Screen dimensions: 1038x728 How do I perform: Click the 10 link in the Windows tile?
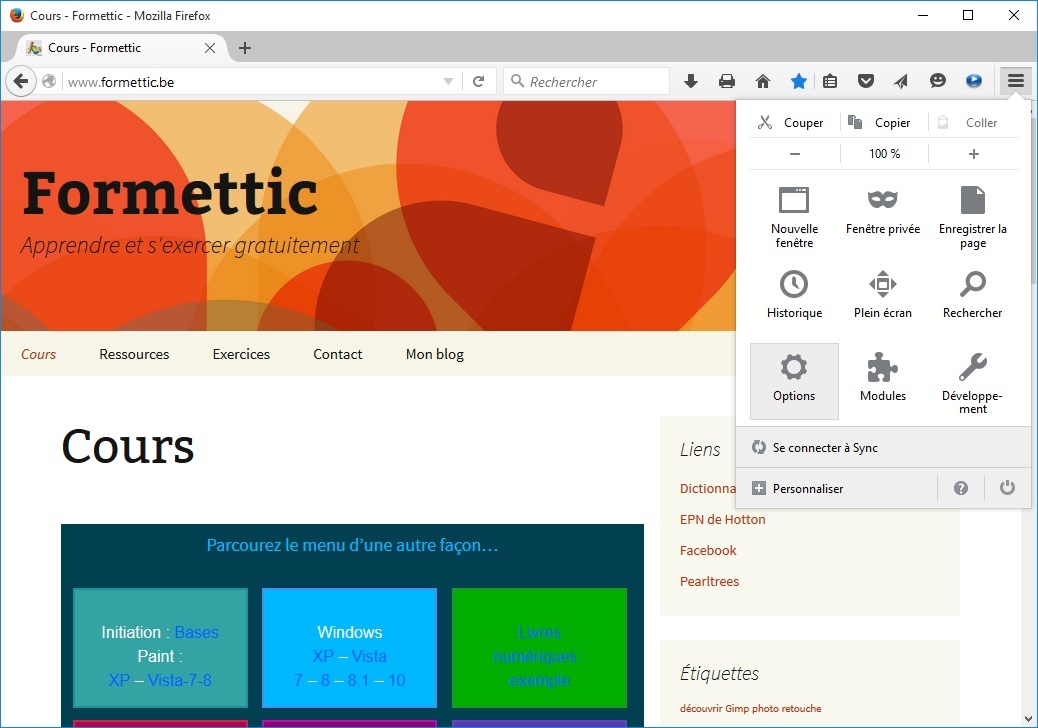397,680
